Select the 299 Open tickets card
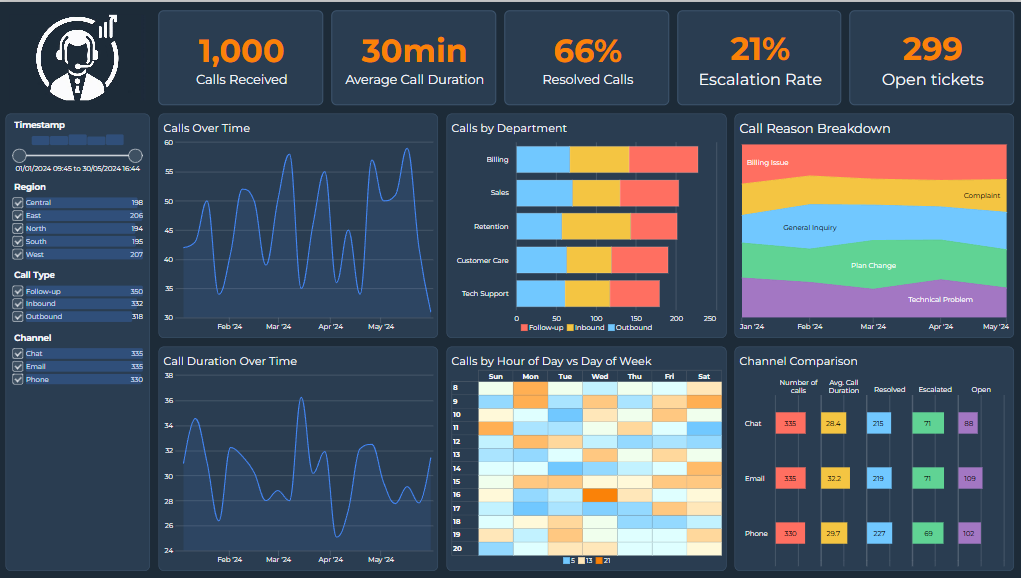Image resolution: width=1021 pixels, height=578 pixels. click(x=932, y=58)
